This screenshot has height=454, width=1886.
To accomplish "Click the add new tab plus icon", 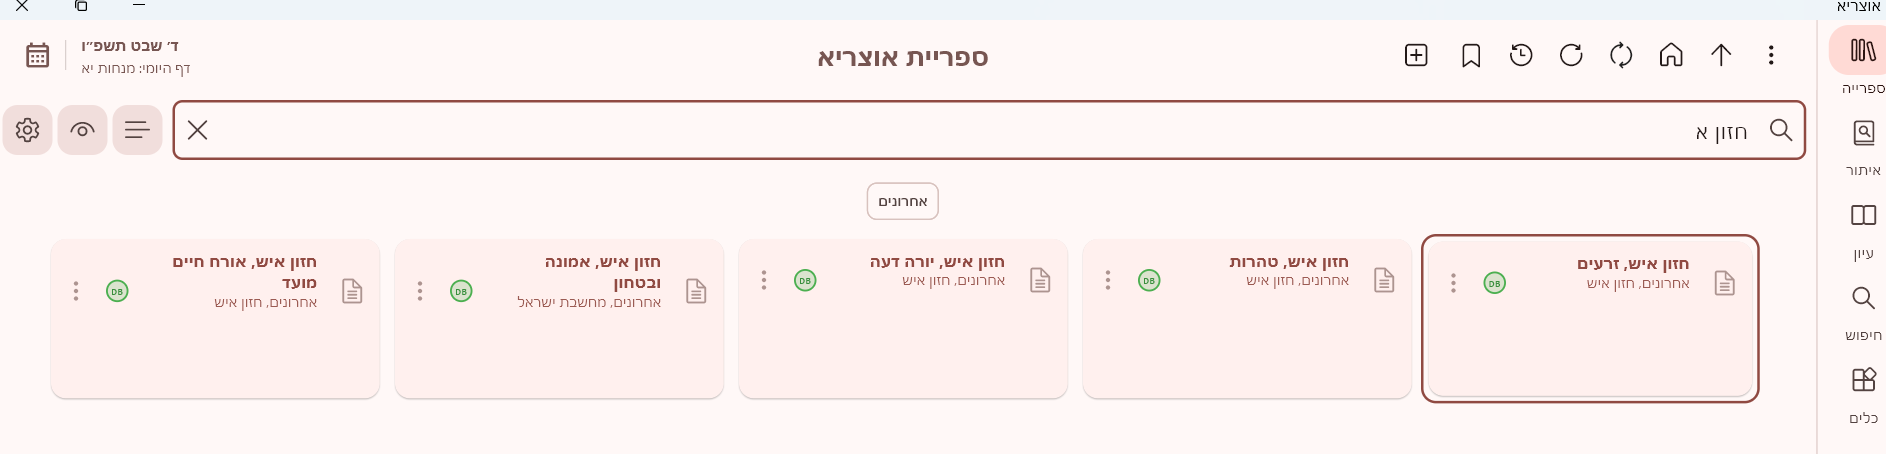I will 1416,55.
